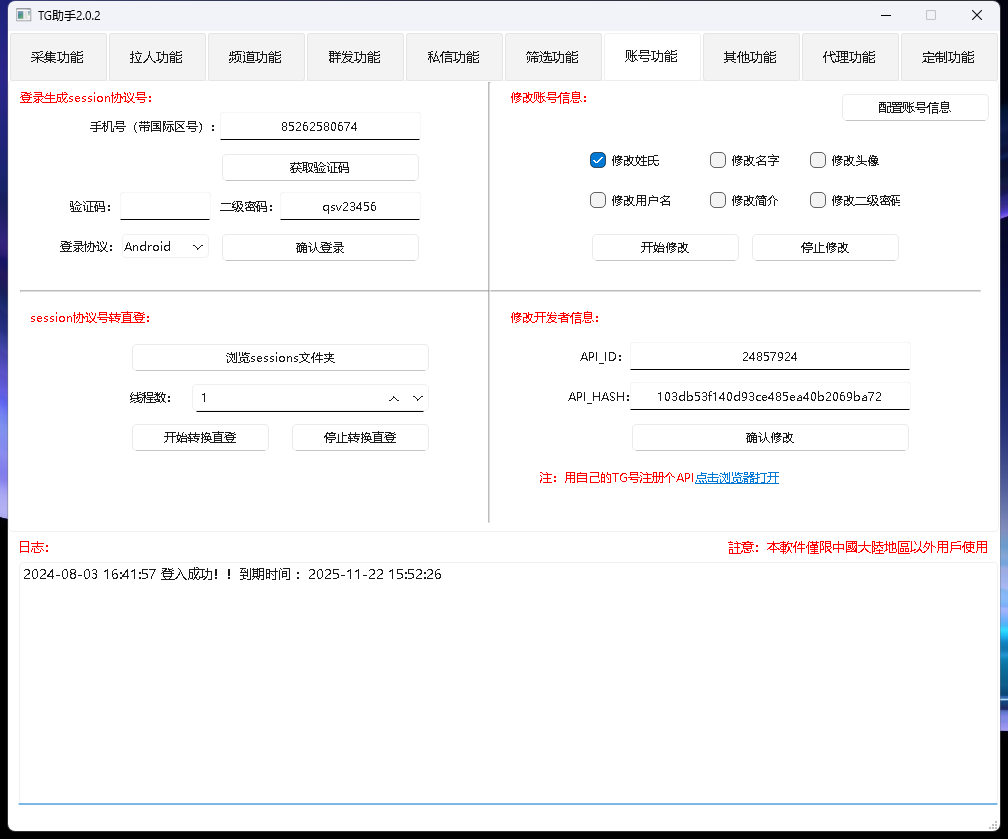Screen dimensions: 1008x839
Task: Increase 线程数 with the up arrow
Action: point(393,398)
